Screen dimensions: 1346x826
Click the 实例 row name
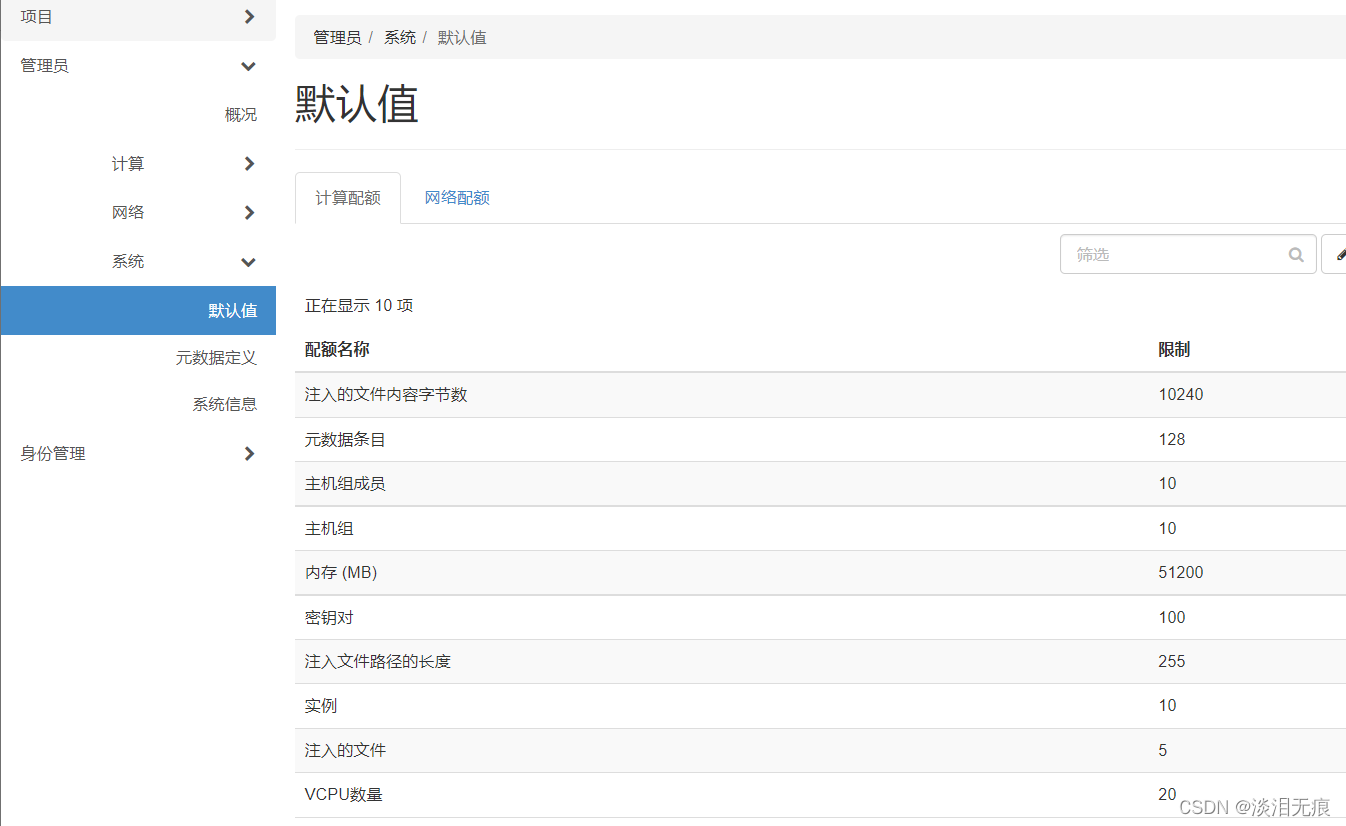(321, 705)
